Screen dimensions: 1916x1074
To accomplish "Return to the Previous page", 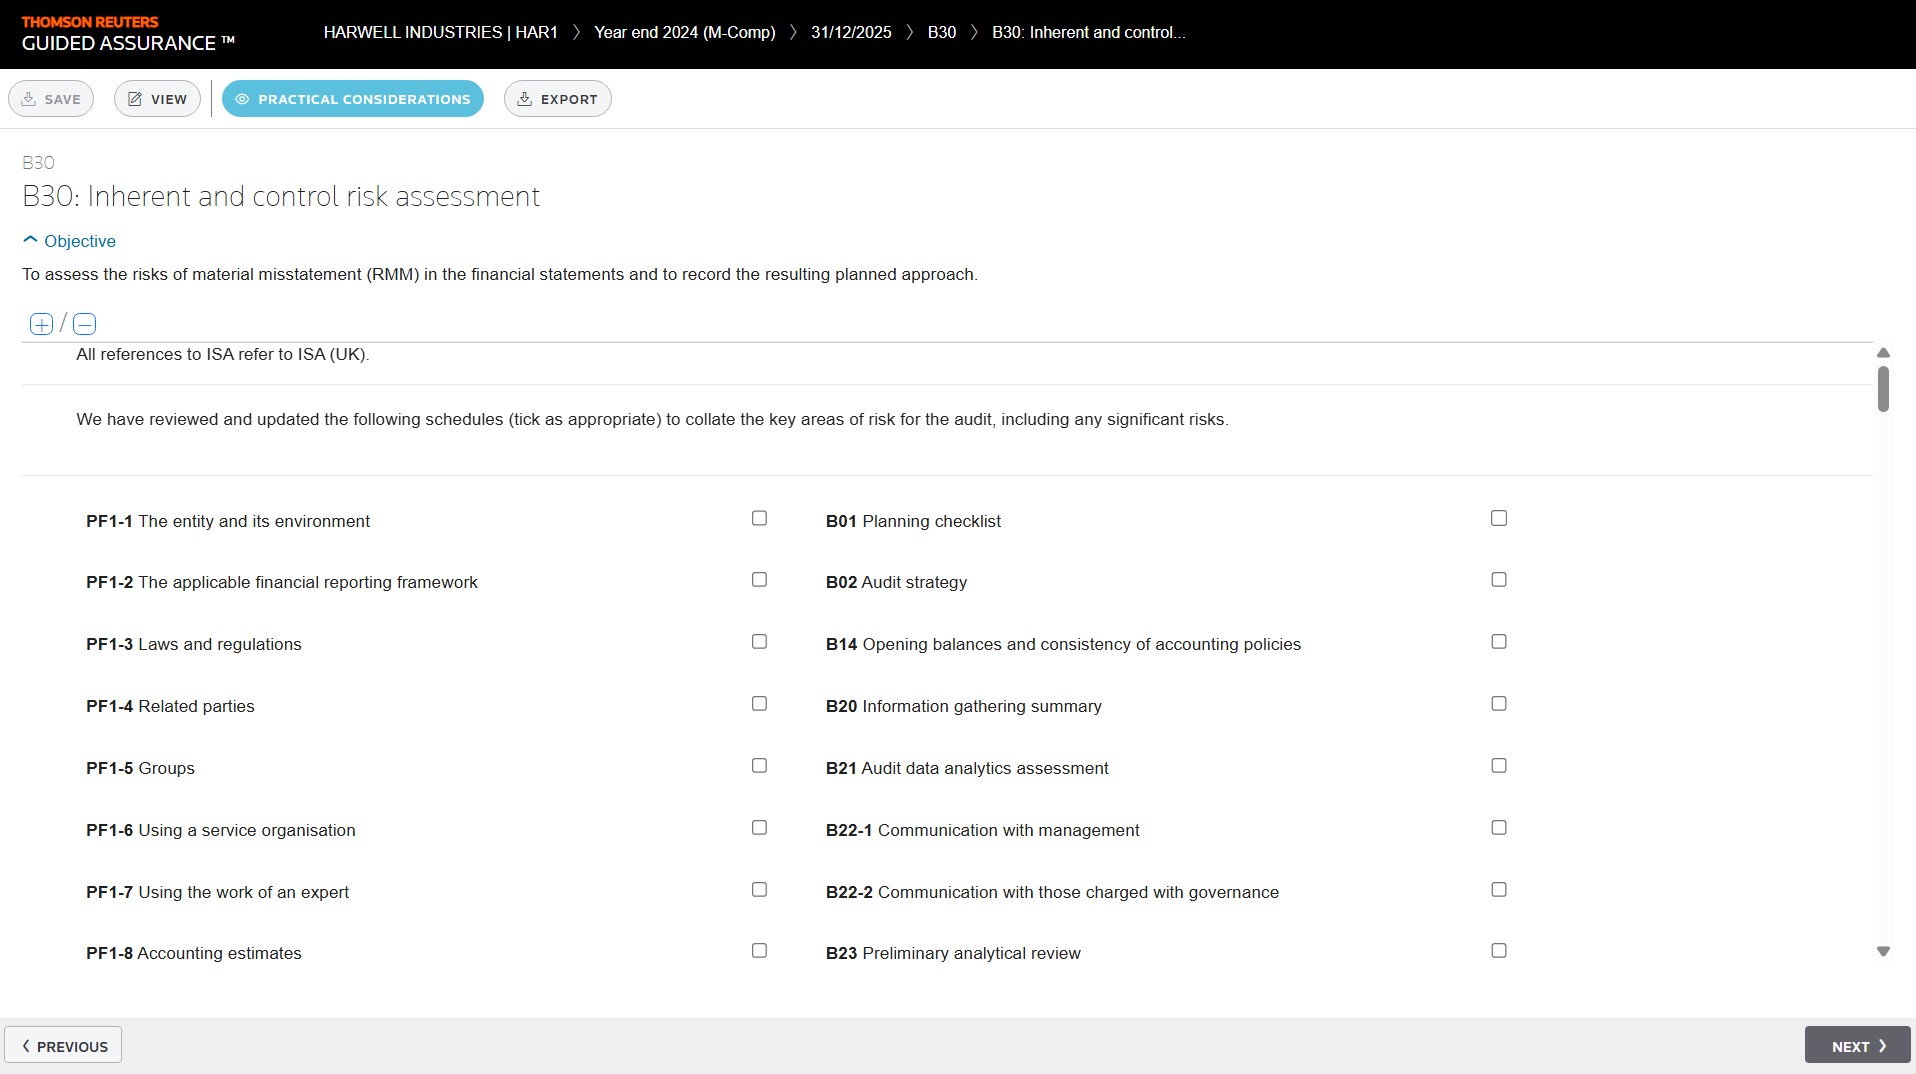I will (x=63, y=1045).
